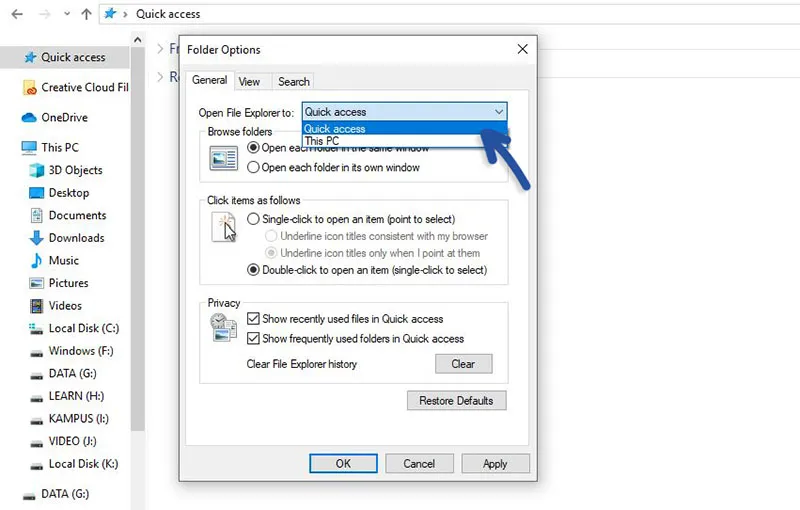Screen dimensions: 800x510
Task: Click the navigation pane vertical scrollbar
Action: click(139, 250)
